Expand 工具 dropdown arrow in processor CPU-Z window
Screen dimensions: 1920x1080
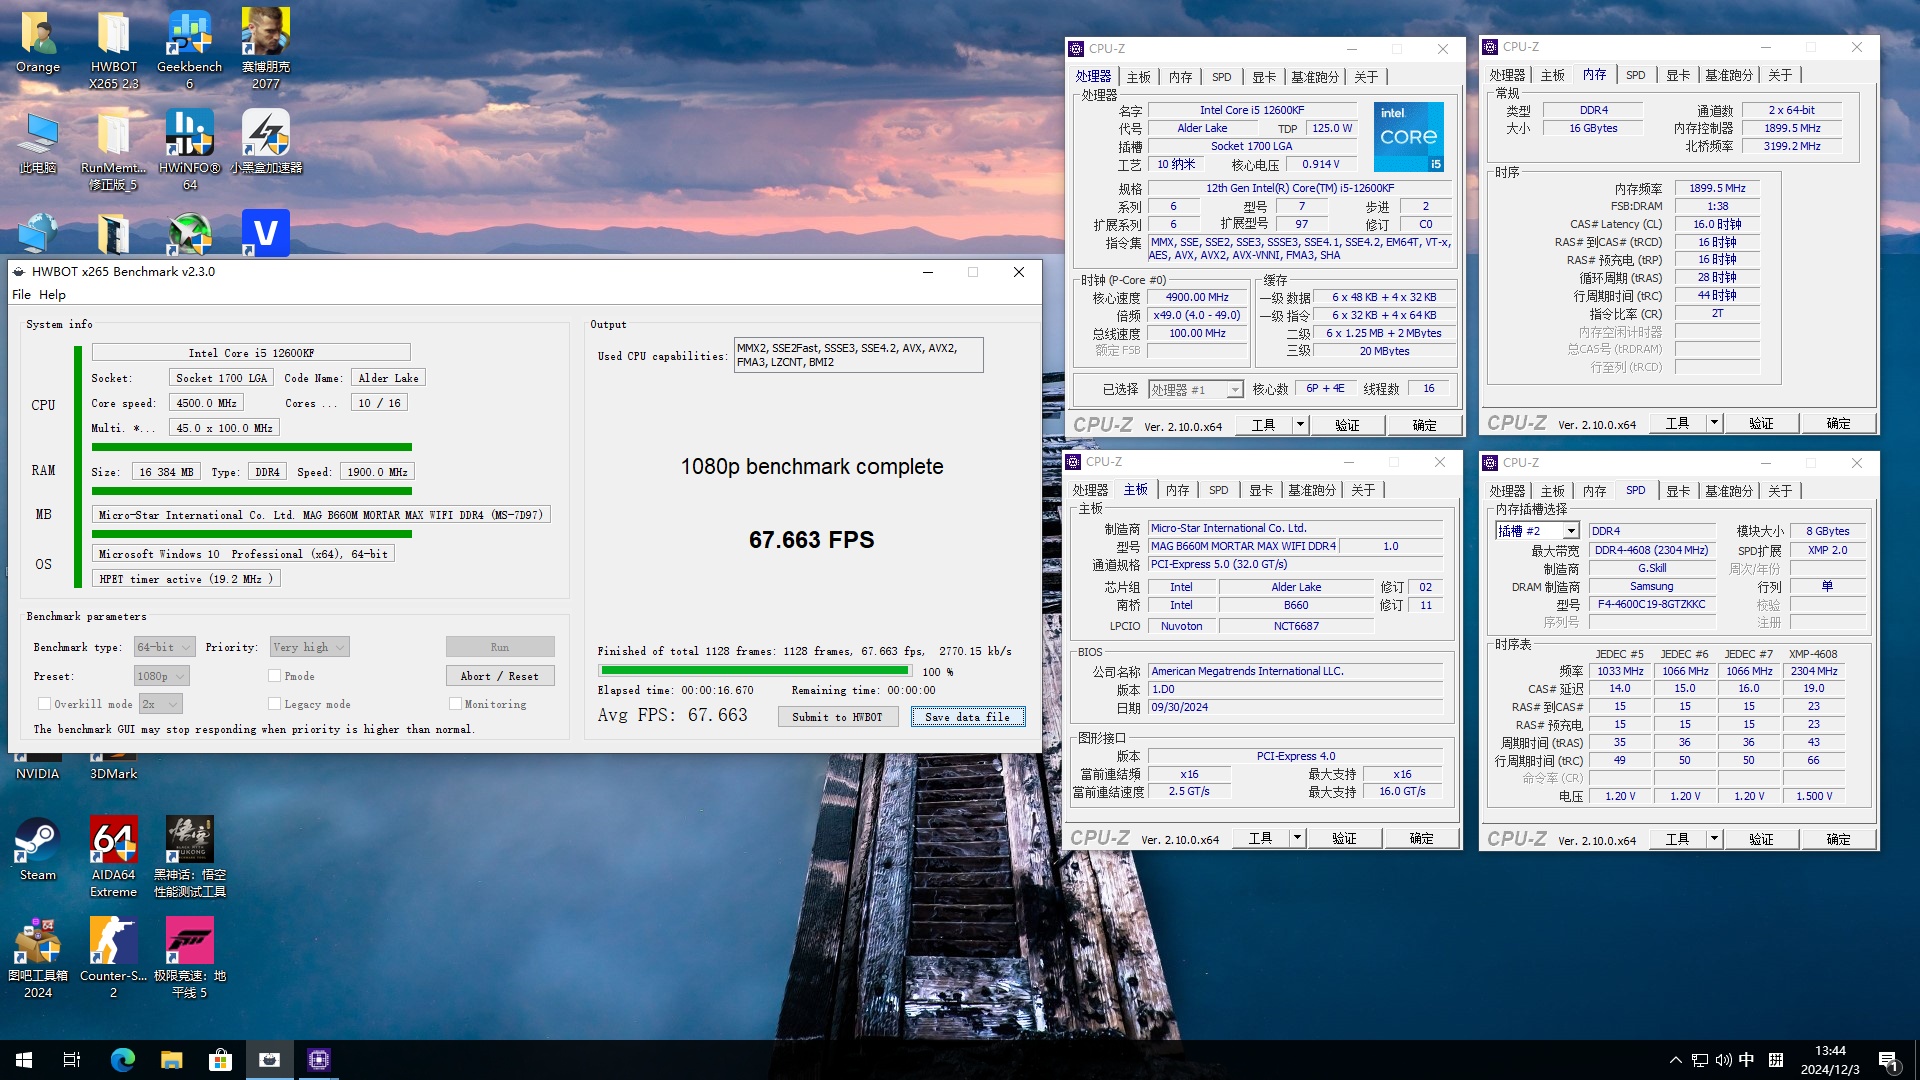1300,425
